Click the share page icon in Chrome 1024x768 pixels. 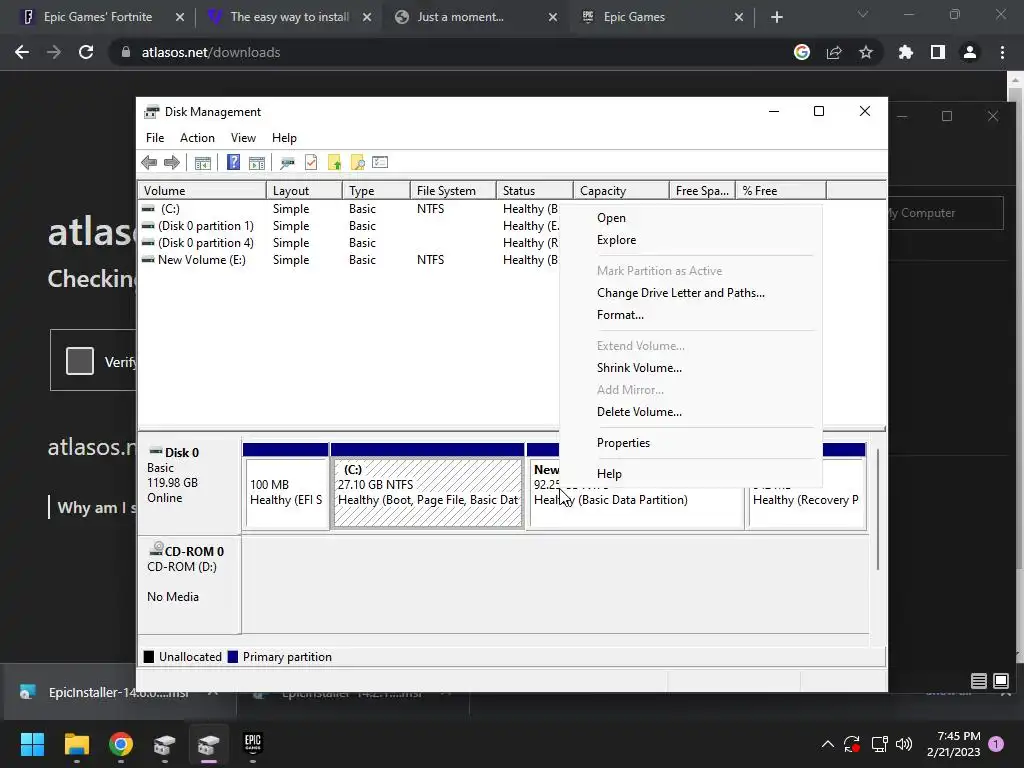[834, 52]
